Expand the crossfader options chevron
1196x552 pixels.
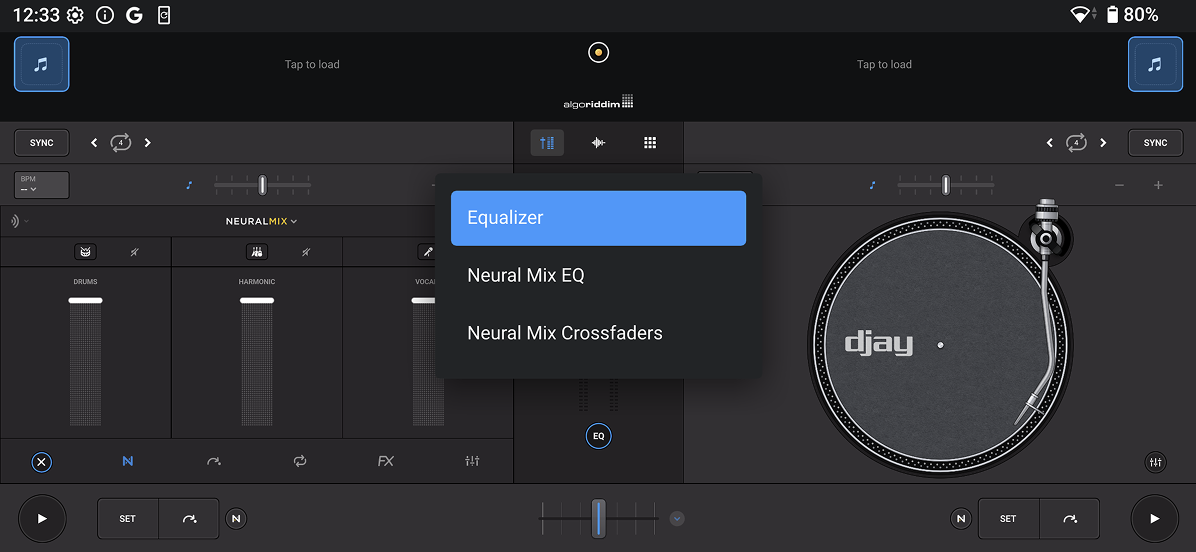677,518
